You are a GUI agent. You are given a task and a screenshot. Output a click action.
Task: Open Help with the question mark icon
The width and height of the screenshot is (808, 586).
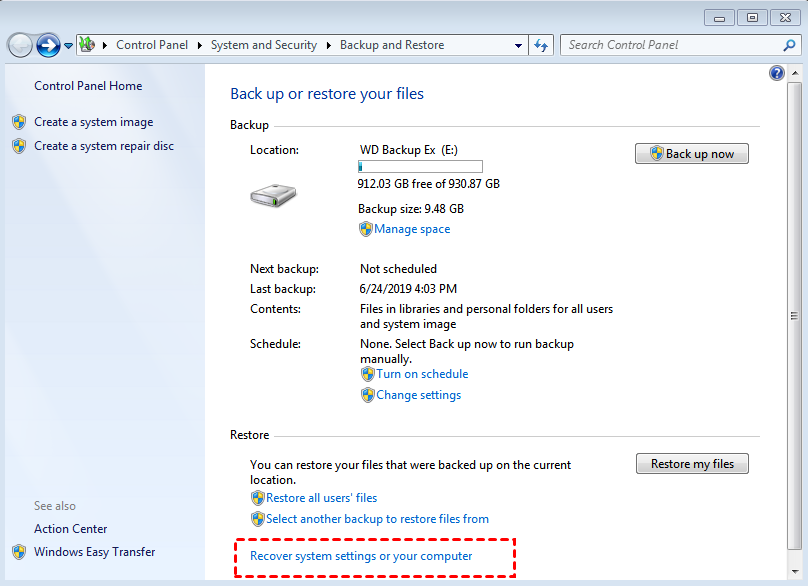pos(777,73)
